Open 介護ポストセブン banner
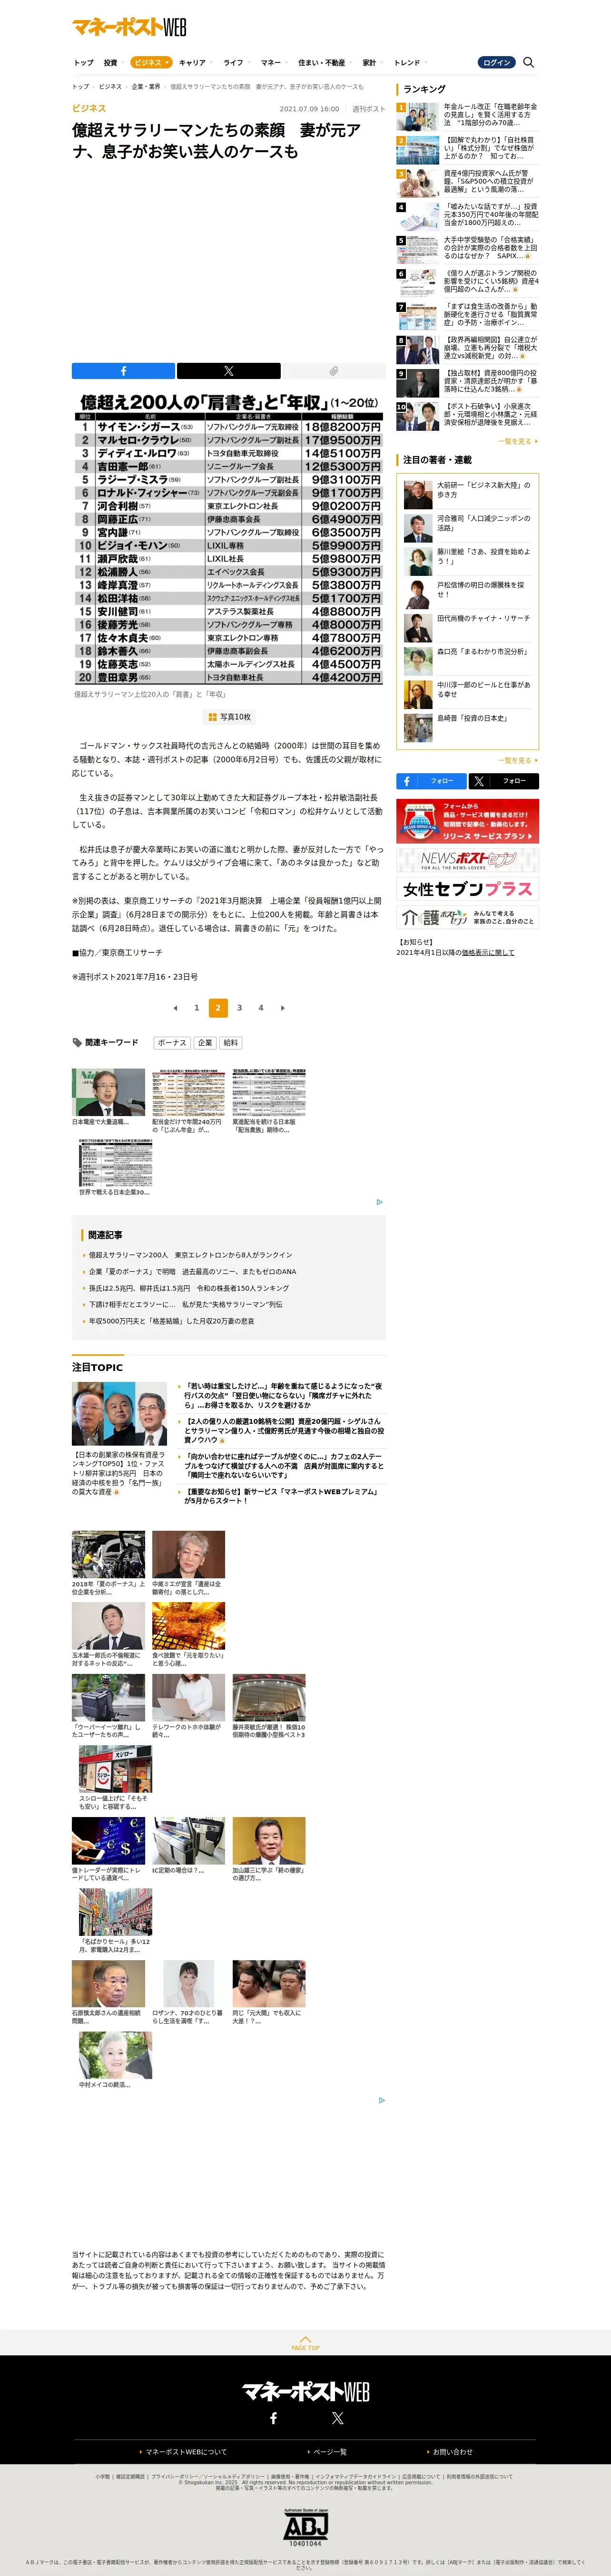Viewport: 611px width, 2576px height. (467, 917)
